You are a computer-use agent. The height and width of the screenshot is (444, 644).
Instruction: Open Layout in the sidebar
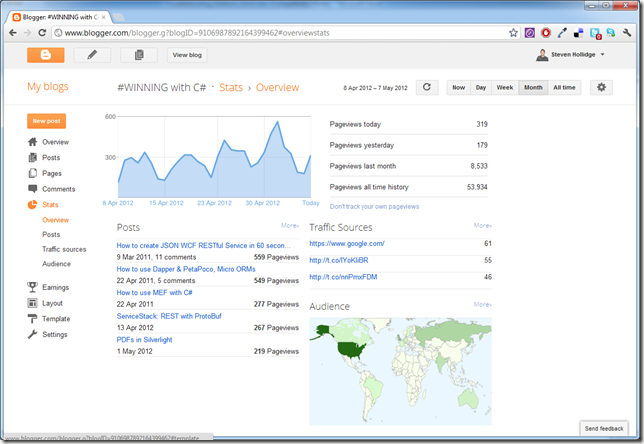tap(52, 303)
